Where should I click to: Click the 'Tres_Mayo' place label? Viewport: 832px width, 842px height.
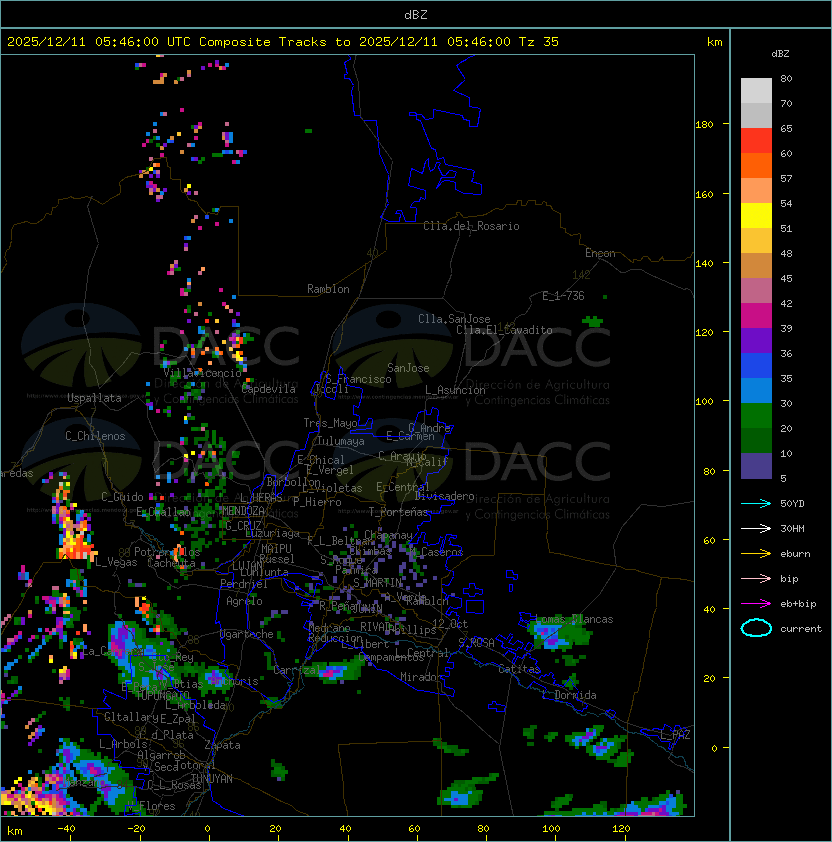330,423
